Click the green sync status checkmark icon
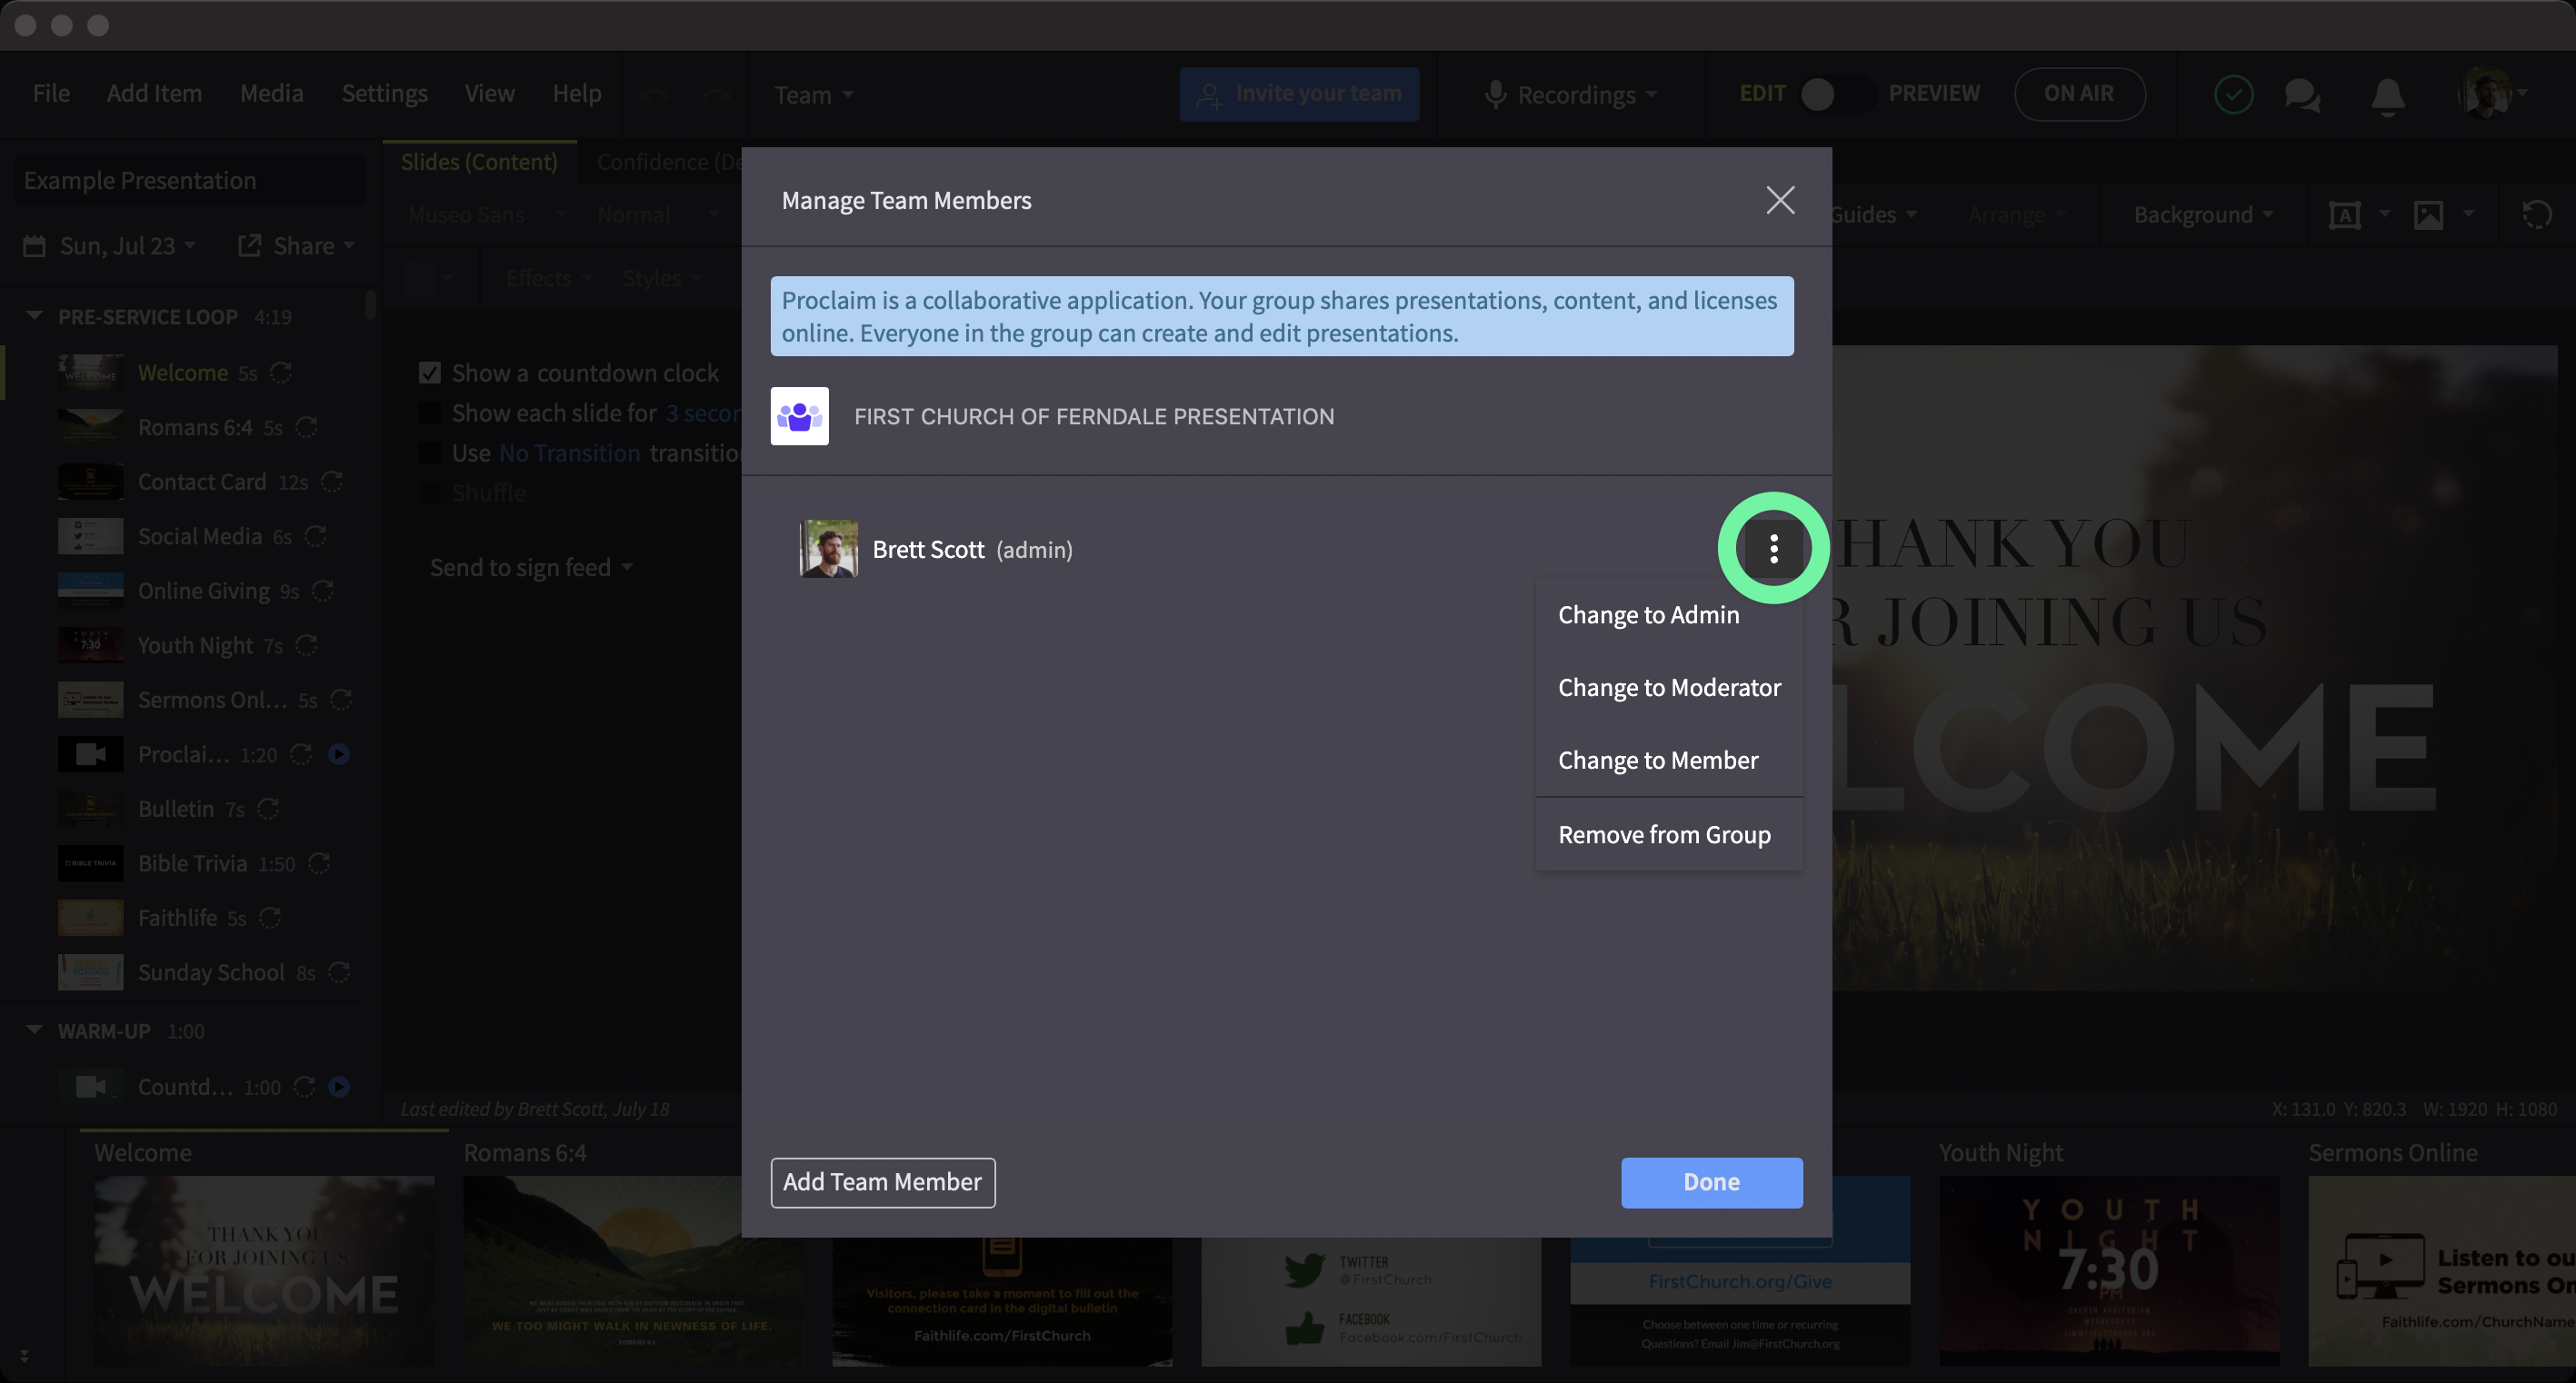The height and width of the screenshot is (1383, 2576). 2233,95
